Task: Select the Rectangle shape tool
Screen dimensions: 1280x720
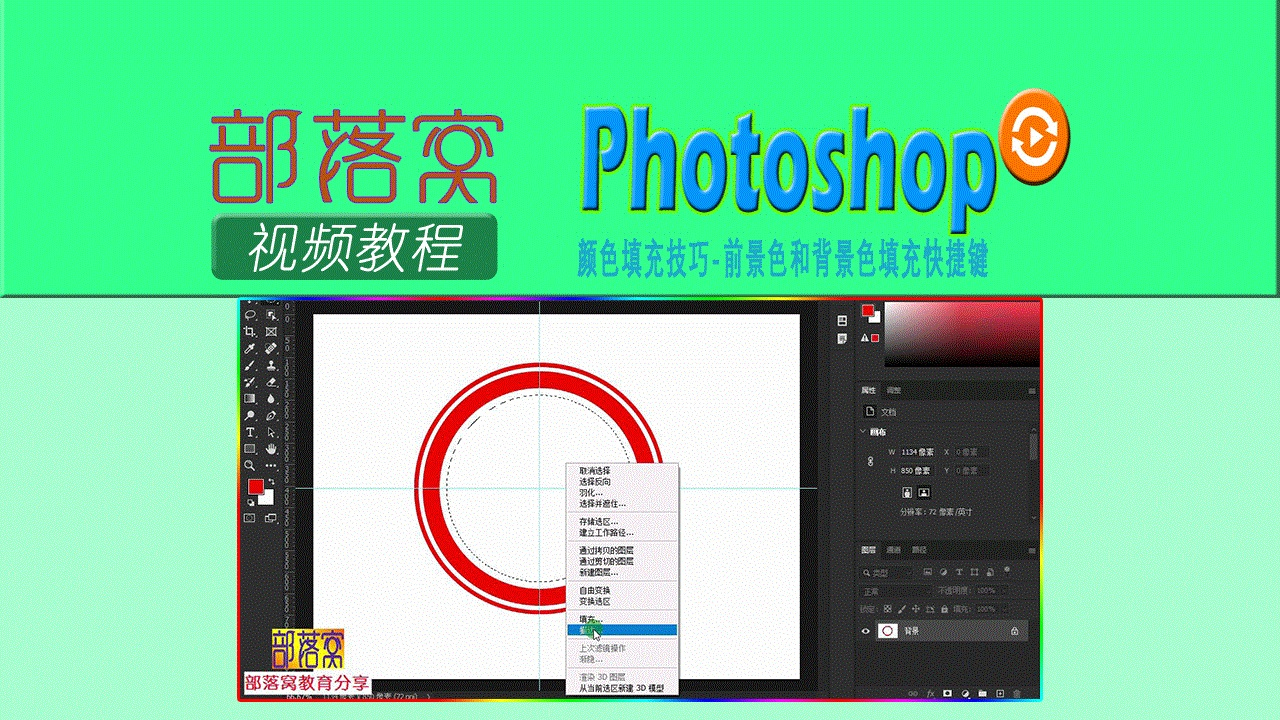Action: coord(250,448)
